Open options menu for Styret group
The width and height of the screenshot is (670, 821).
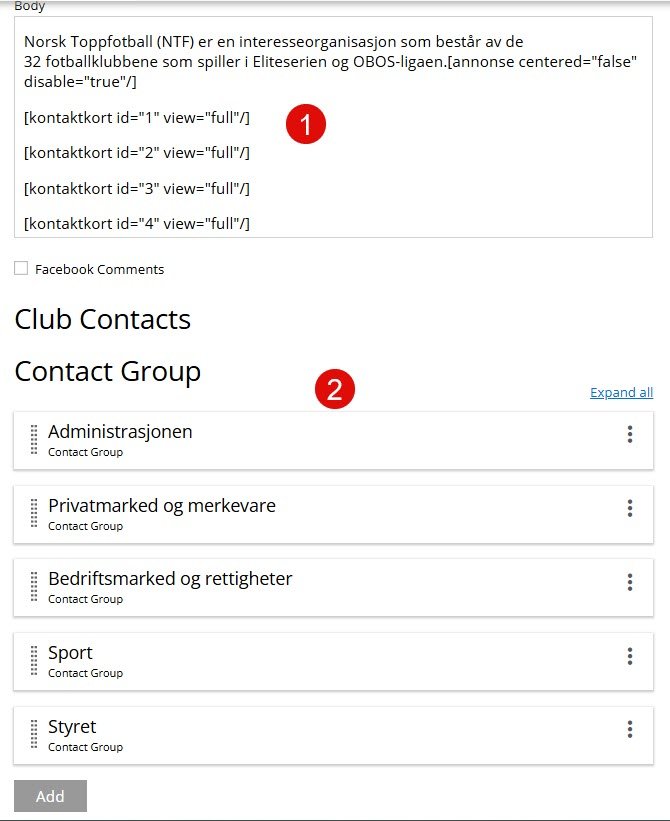click(629, 730)
